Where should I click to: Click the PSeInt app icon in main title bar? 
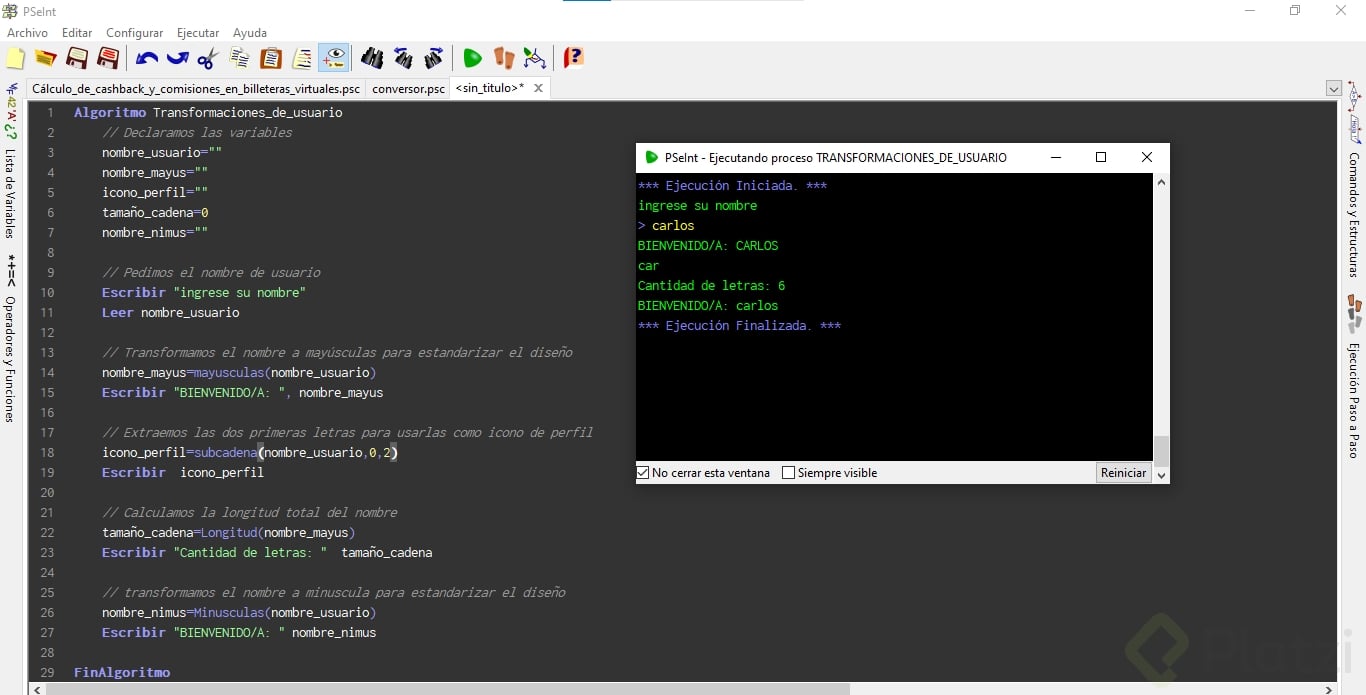click(10, 11)
